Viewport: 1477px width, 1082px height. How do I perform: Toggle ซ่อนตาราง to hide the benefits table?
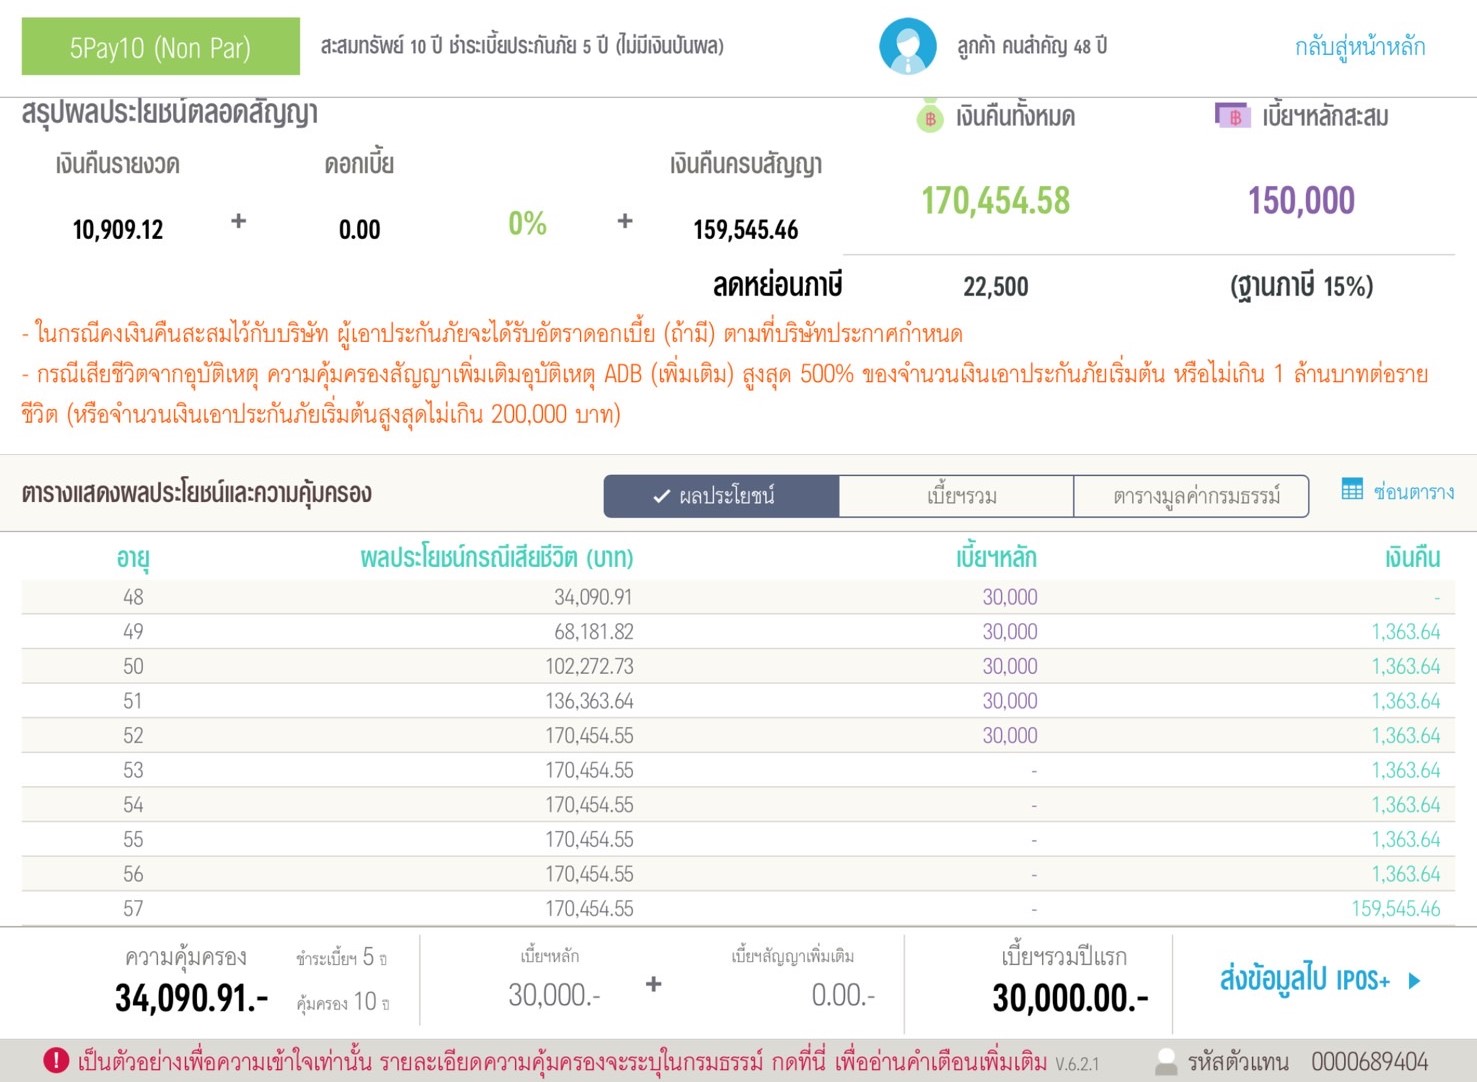[x=1416, y=490]
